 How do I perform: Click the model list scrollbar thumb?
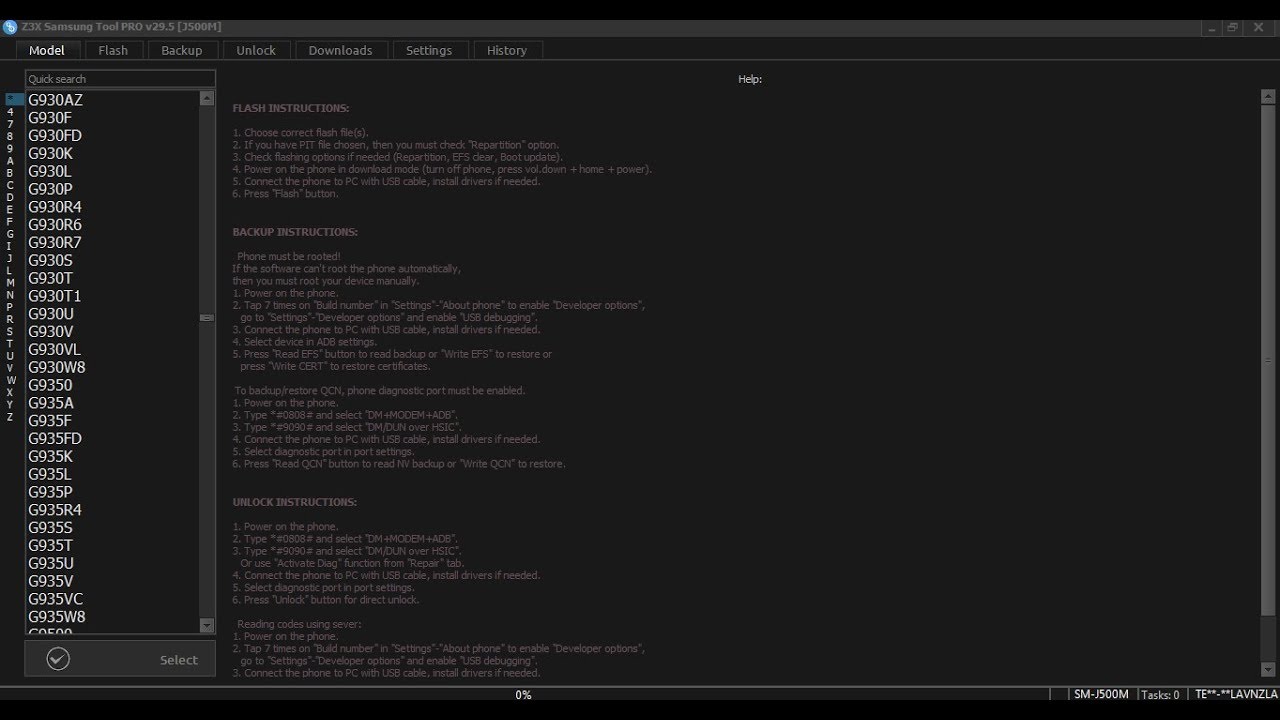[x=207, y=318]
